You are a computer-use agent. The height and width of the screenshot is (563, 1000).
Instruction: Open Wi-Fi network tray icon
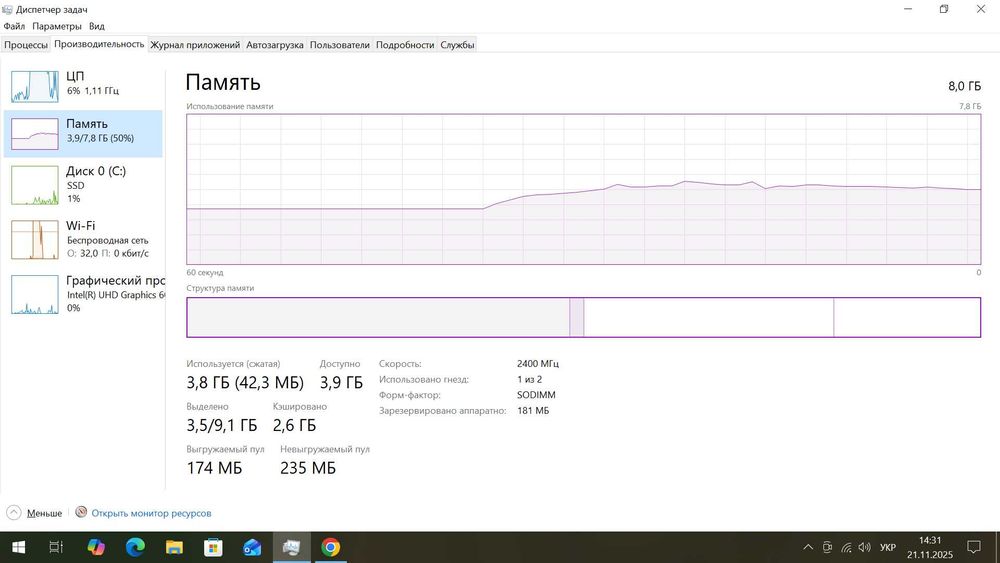846,547
